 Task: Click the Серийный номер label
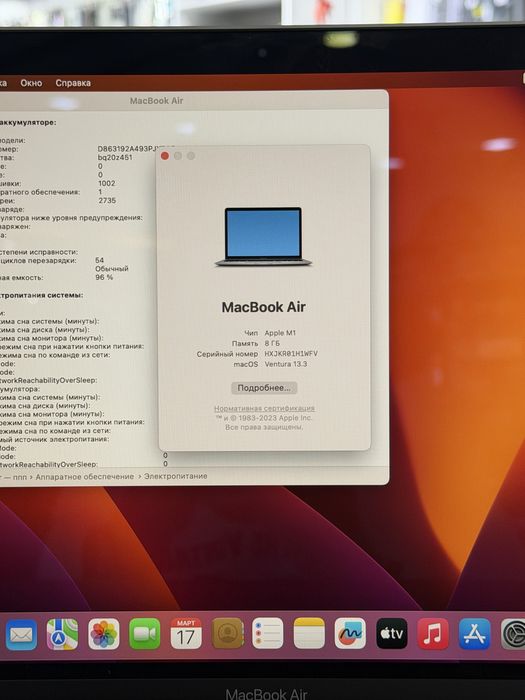[228, 354]
